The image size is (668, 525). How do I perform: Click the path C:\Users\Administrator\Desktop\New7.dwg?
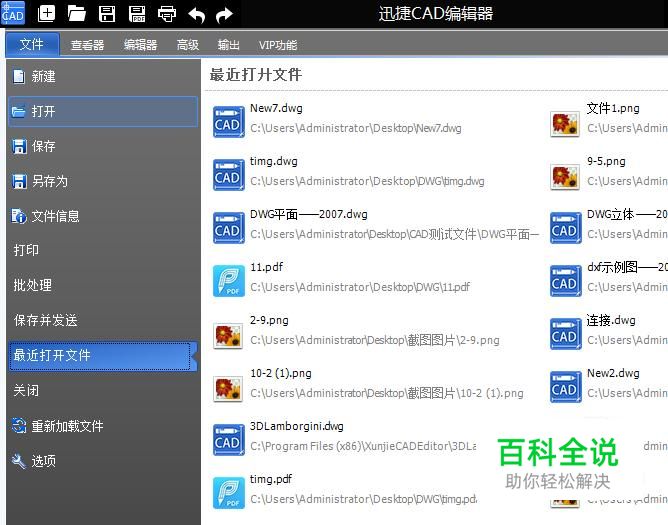tap(356, 128)
